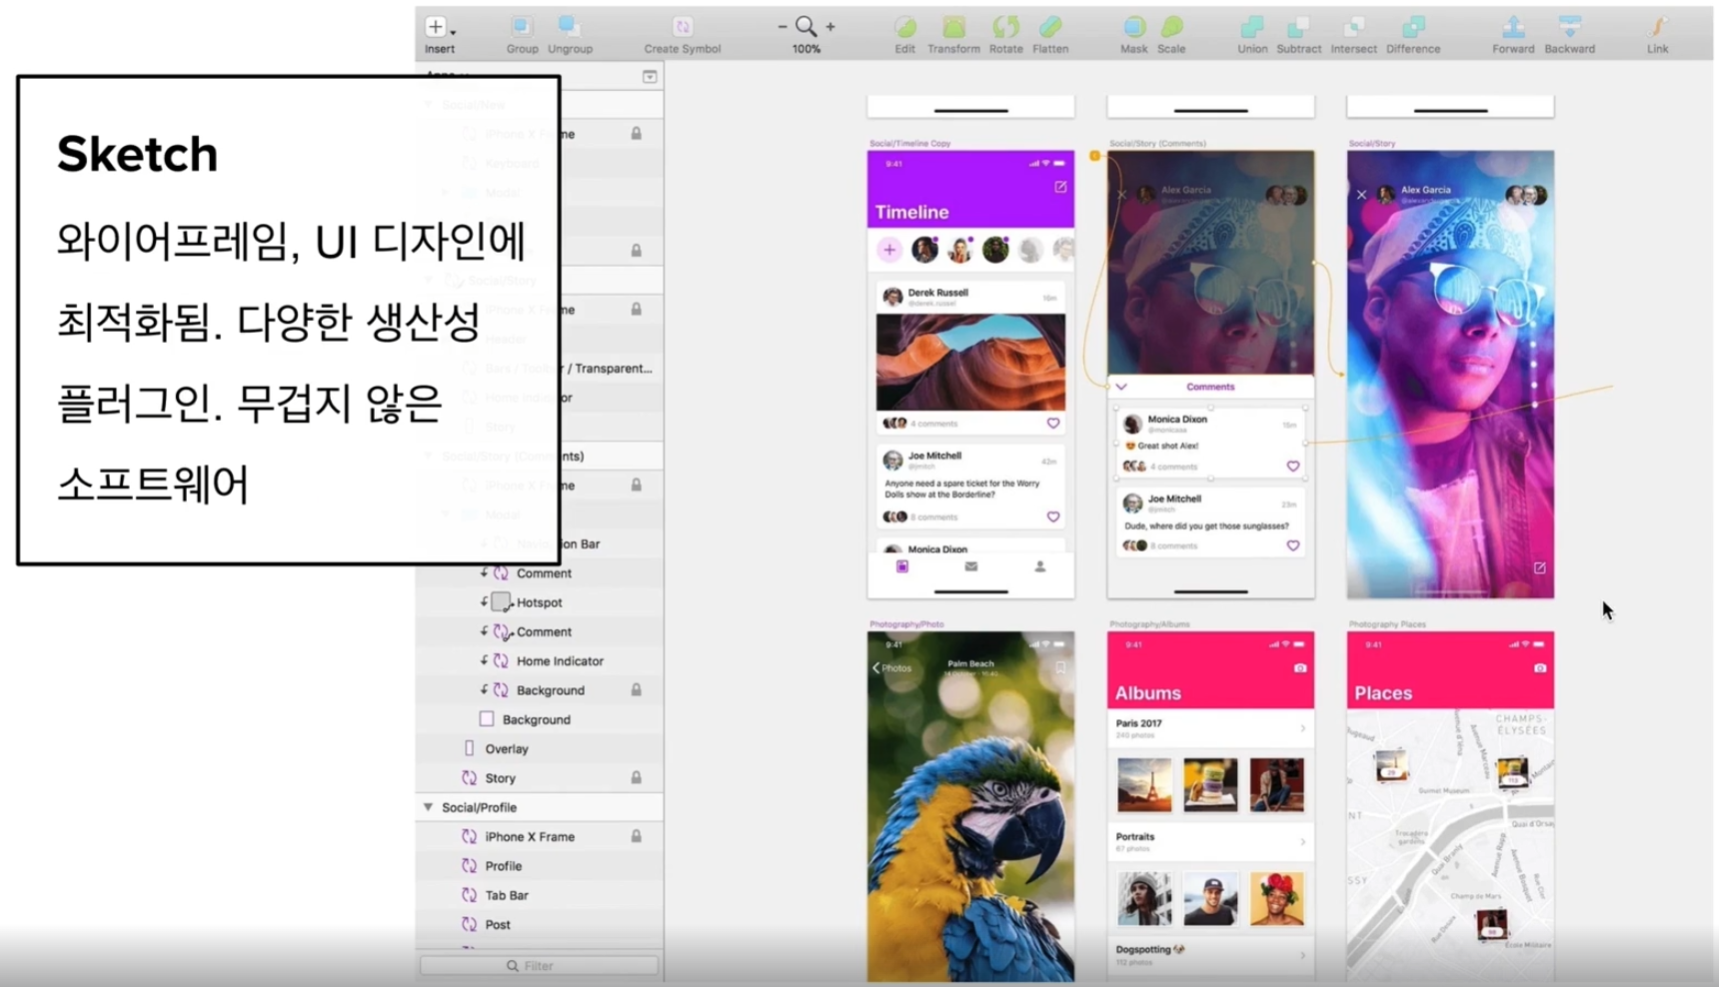Click compose icon in Timeline header
This screenshot has width=1719, height=987.
[1060, 187]
